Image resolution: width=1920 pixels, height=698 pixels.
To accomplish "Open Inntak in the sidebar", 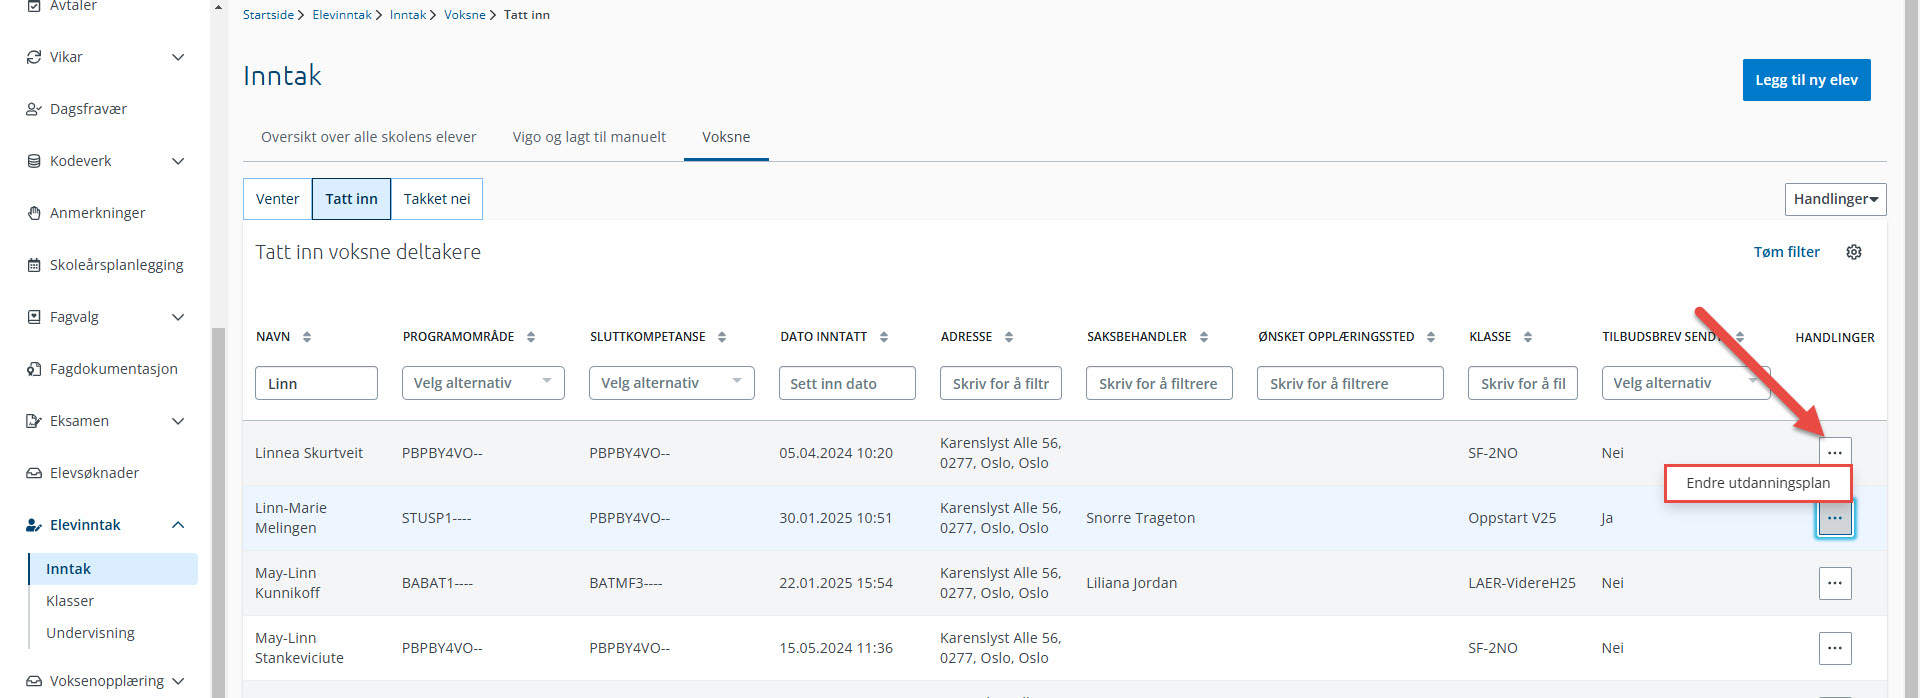I will tap(113, 569).
